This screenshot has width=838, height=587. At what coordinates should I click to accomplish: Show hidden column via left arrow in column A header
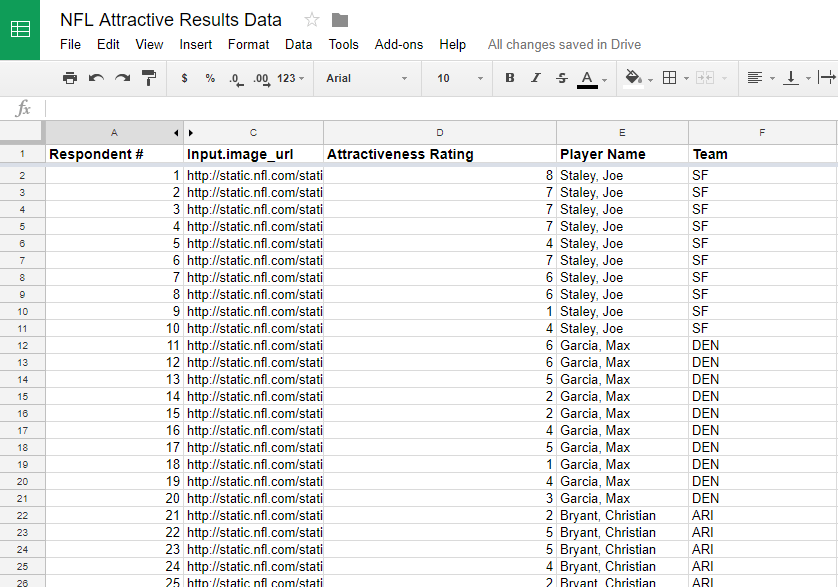click(176, 133)
